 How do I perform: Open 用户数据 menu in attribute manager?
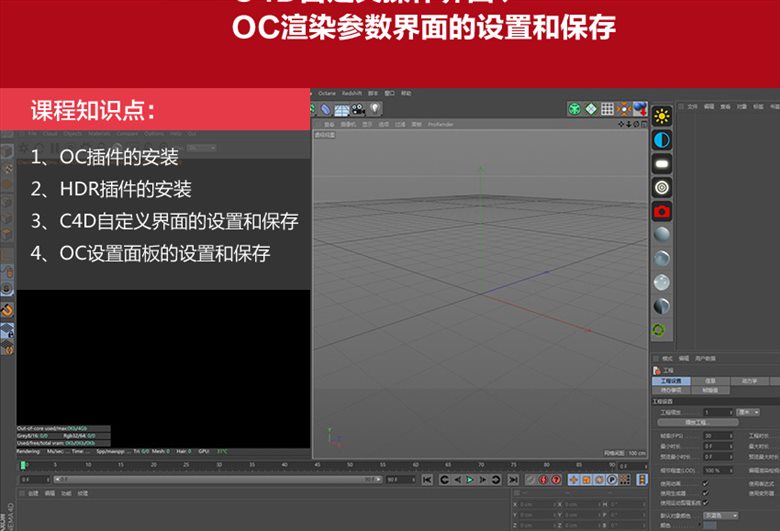(x=705, y=358)
